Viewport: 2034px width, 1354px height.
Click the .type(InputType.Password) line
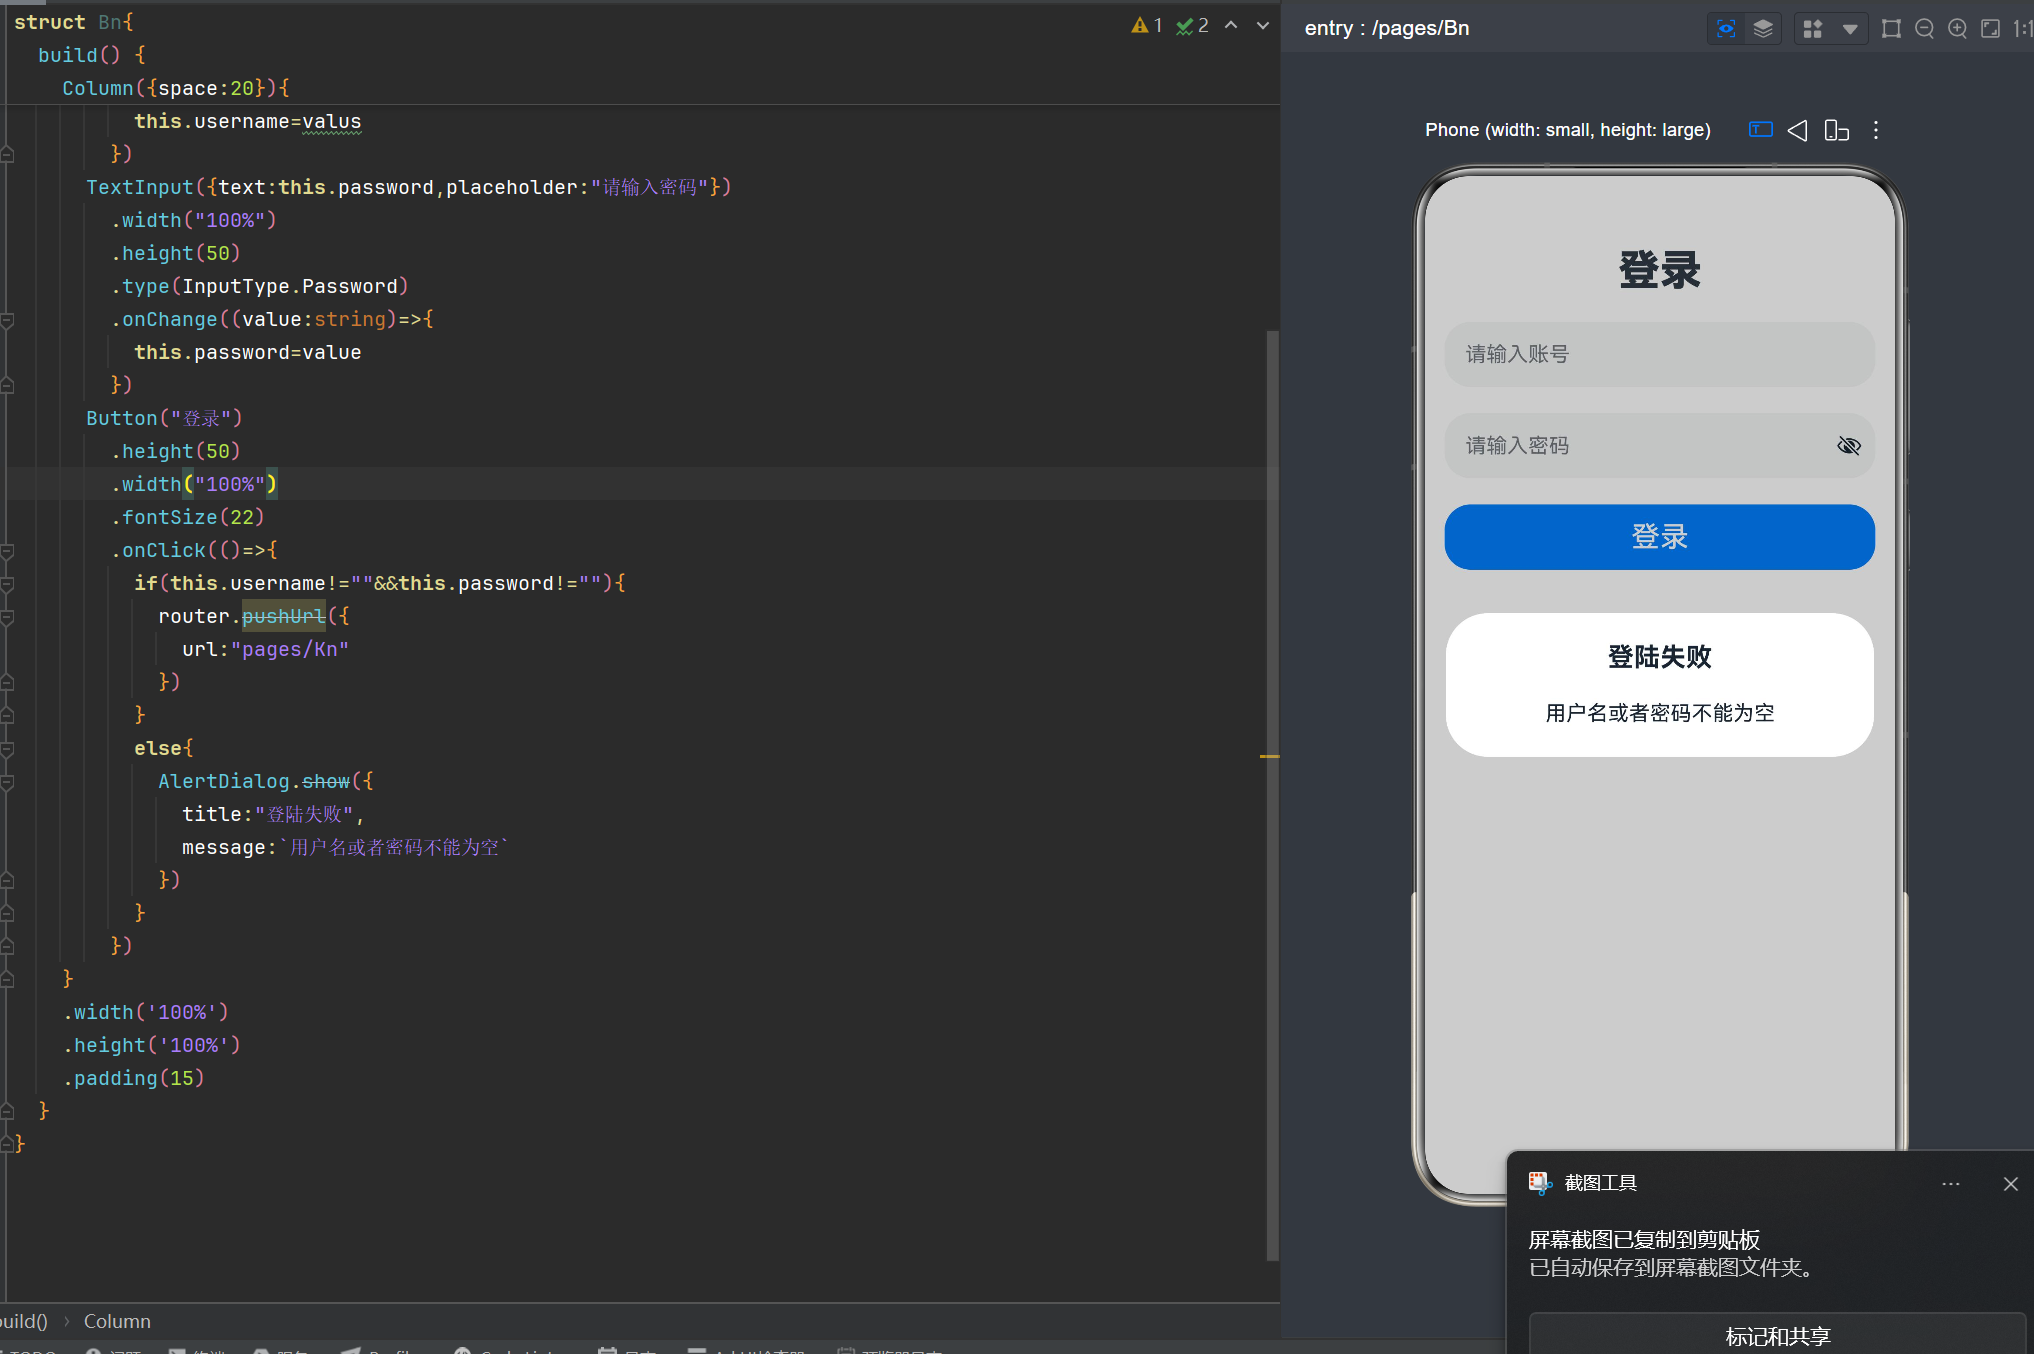pos(260,286)
